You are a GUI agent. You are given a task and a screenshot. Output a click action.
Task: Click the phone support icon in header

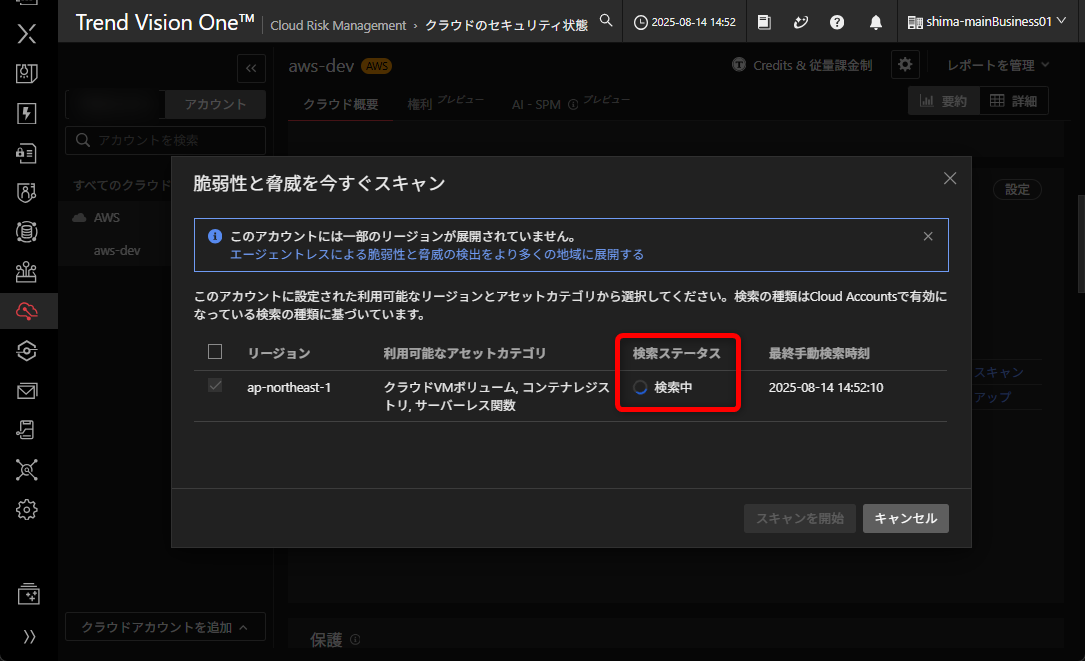(x=801, y=22)
